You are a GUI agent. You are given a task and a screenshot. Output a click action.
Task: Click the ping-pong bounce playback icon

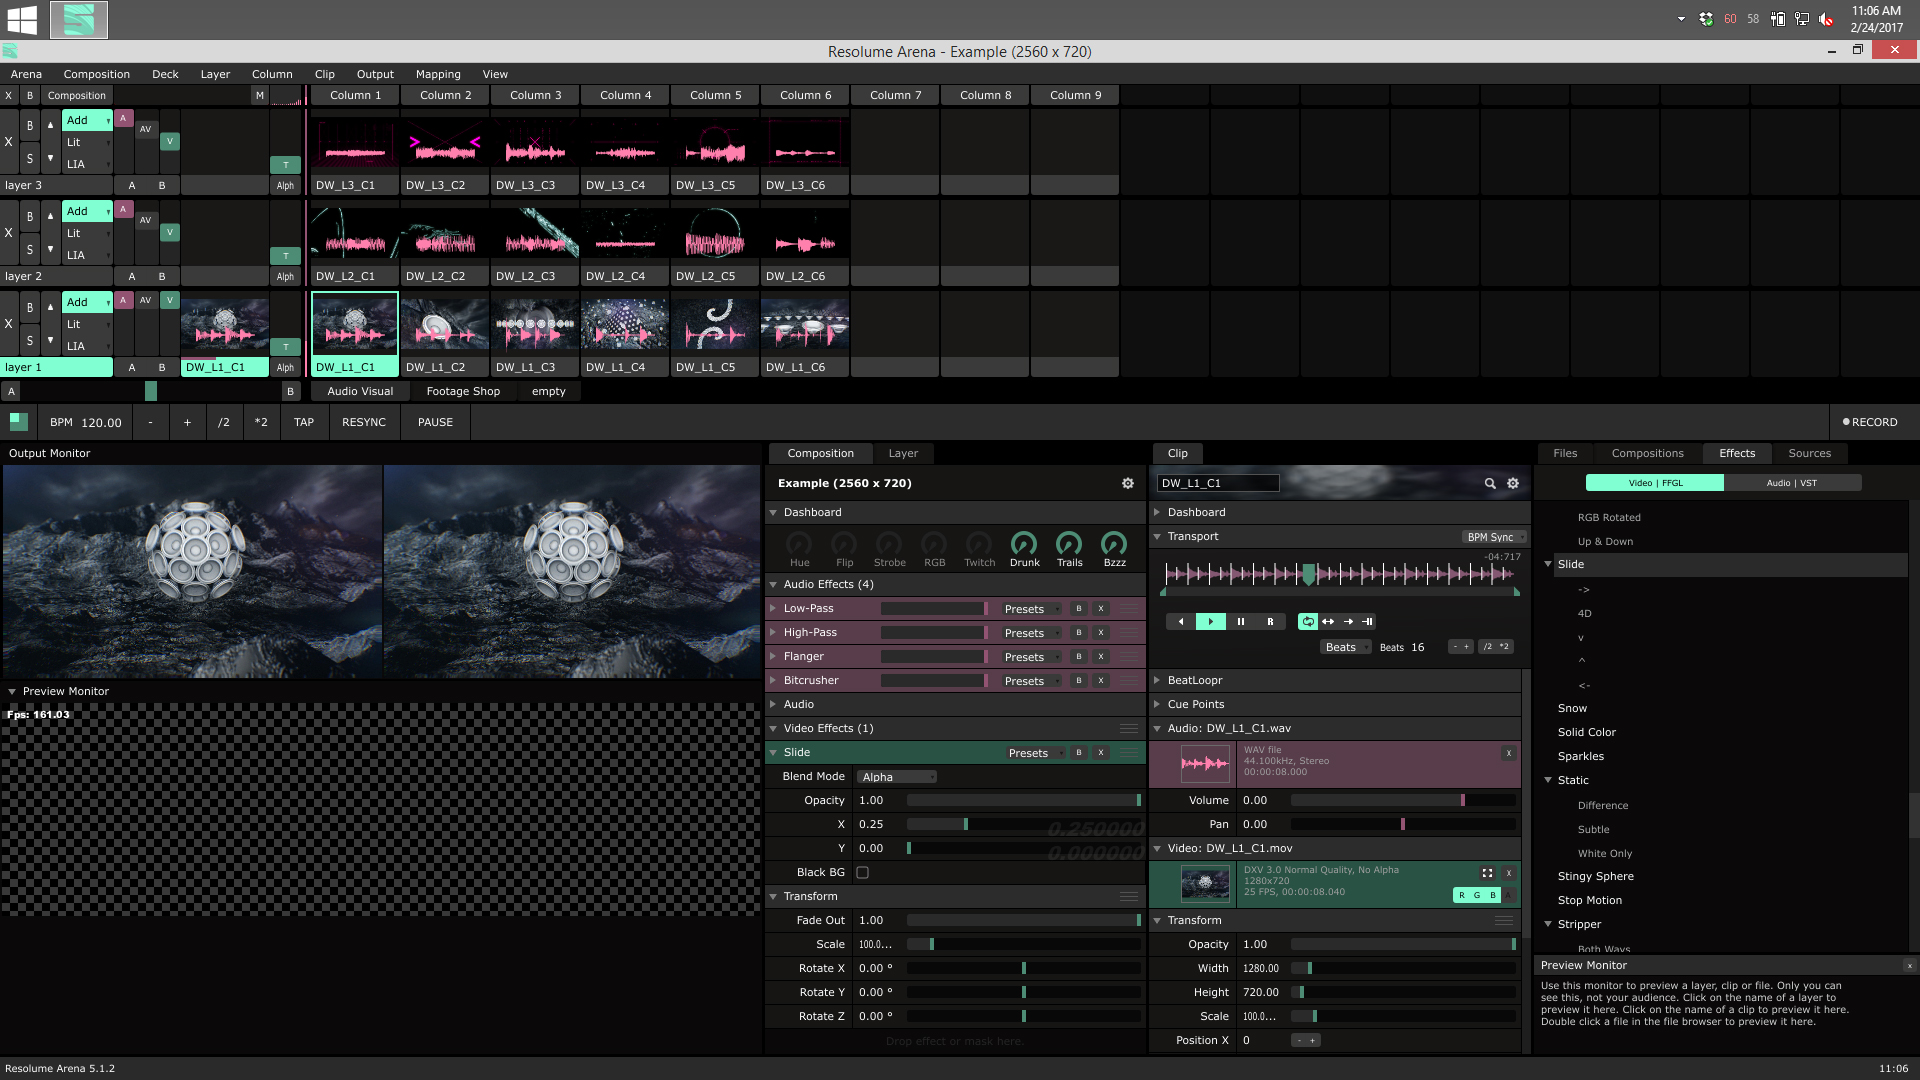coord(1328,622)
